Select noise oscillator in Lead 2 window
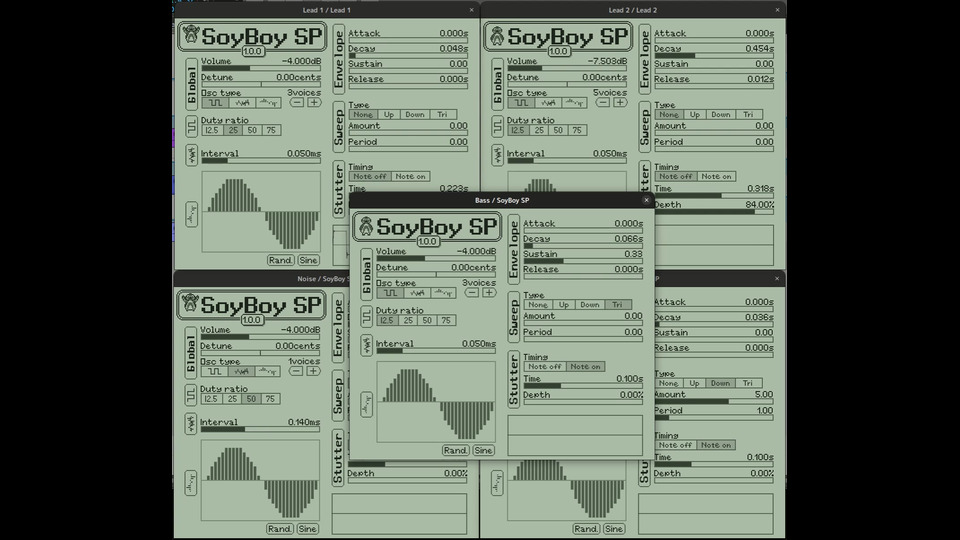960x540 pixels. tap(548, 103)
